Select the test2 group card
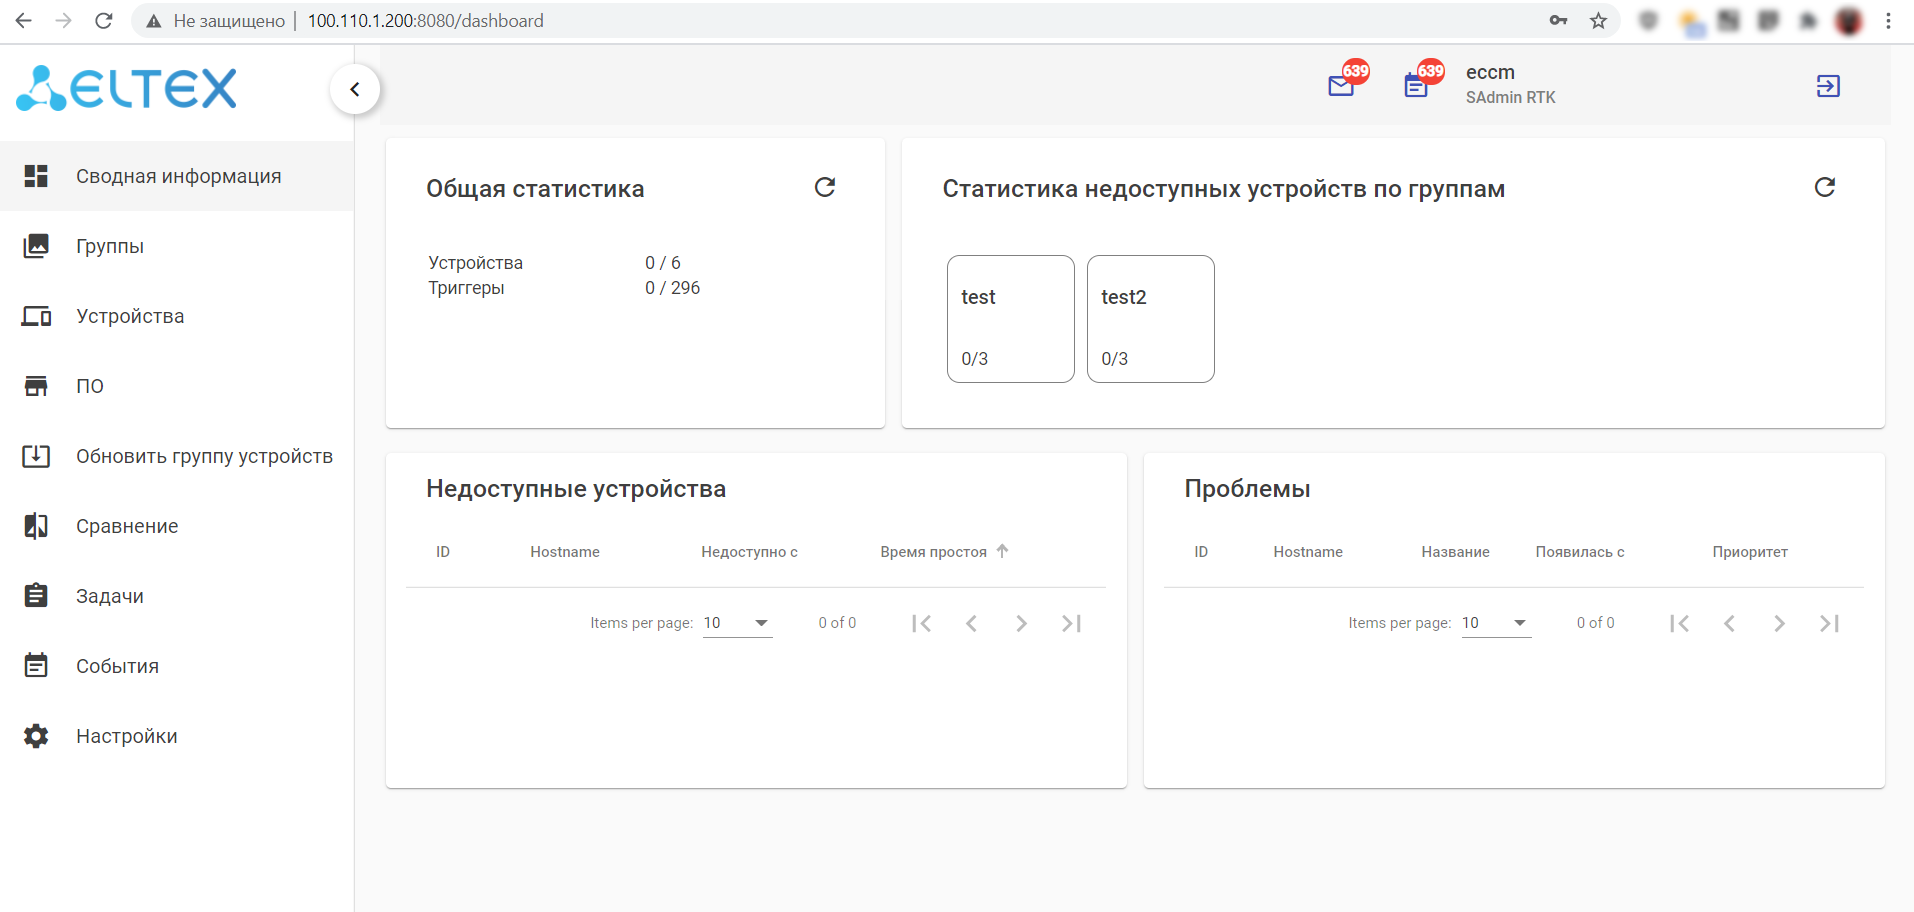 pyautogui.click(x=1150, y=319)
